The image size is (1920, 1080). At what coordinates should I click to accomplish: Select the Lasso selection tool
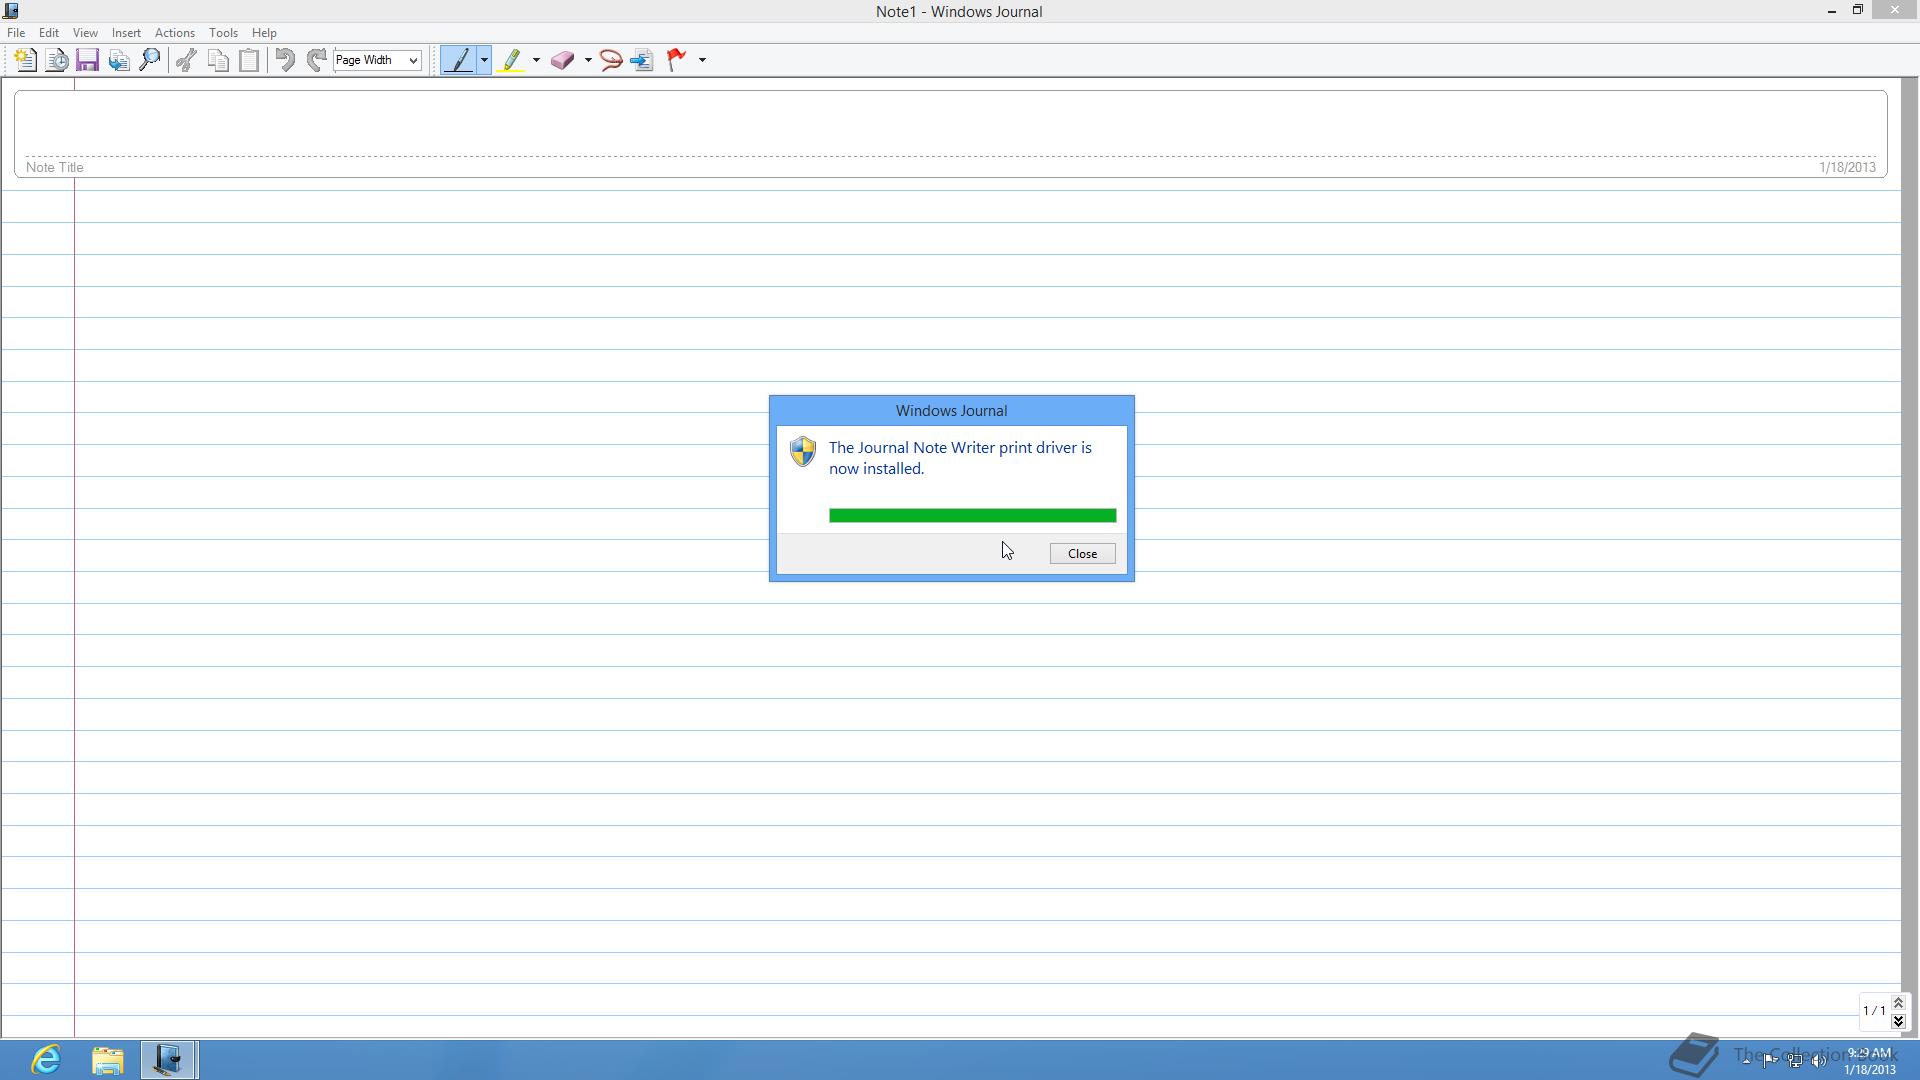(x=611, y=60)
